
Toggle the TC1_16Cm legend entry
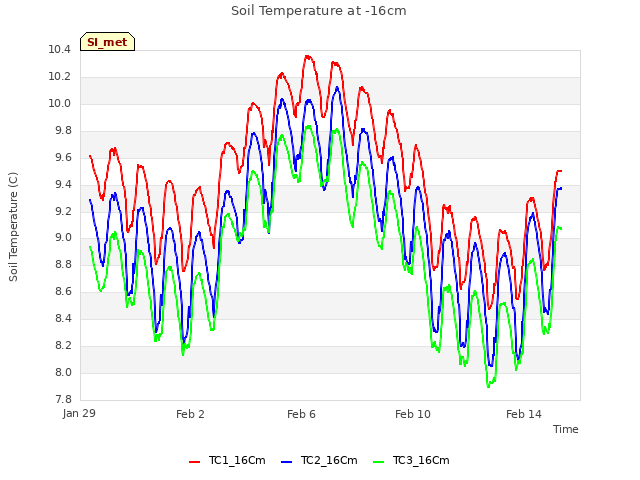point(227,460)
